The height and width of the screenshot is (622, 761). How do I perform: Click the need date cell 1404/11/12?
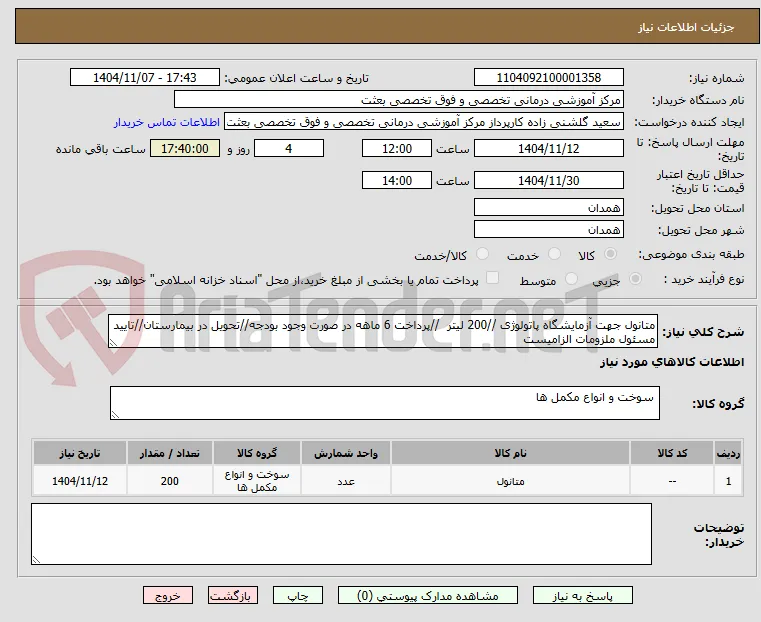80,481
